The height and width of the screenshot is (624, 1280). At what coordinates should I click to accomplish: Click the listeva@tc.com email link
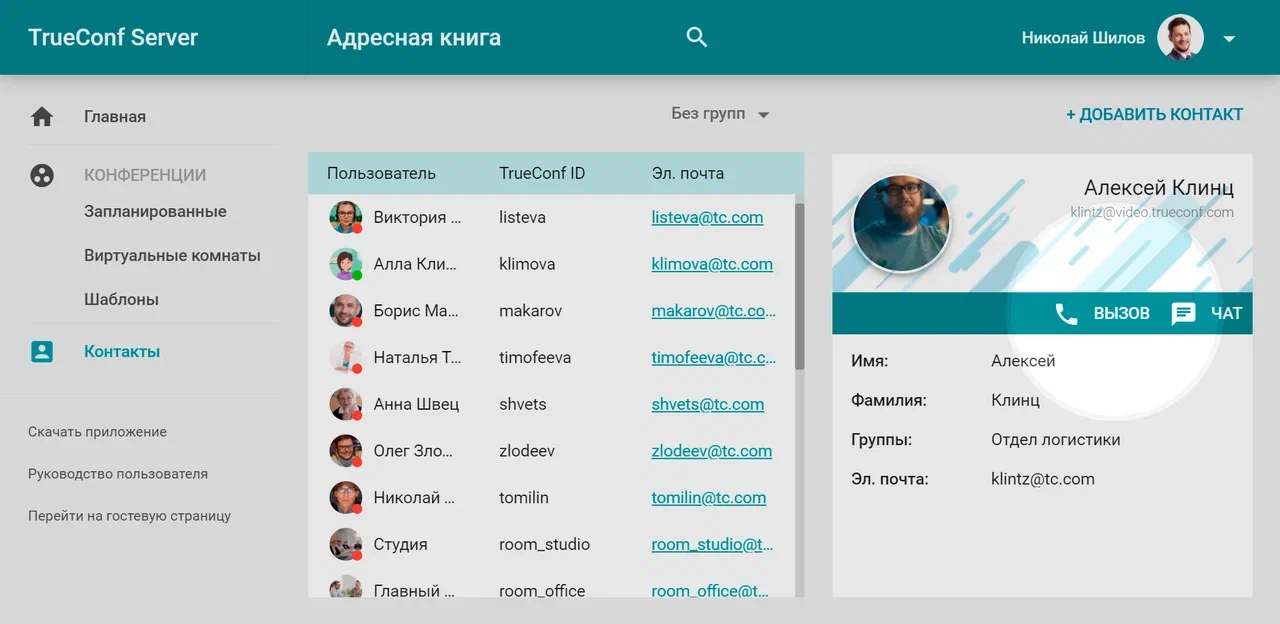point(707,217)
